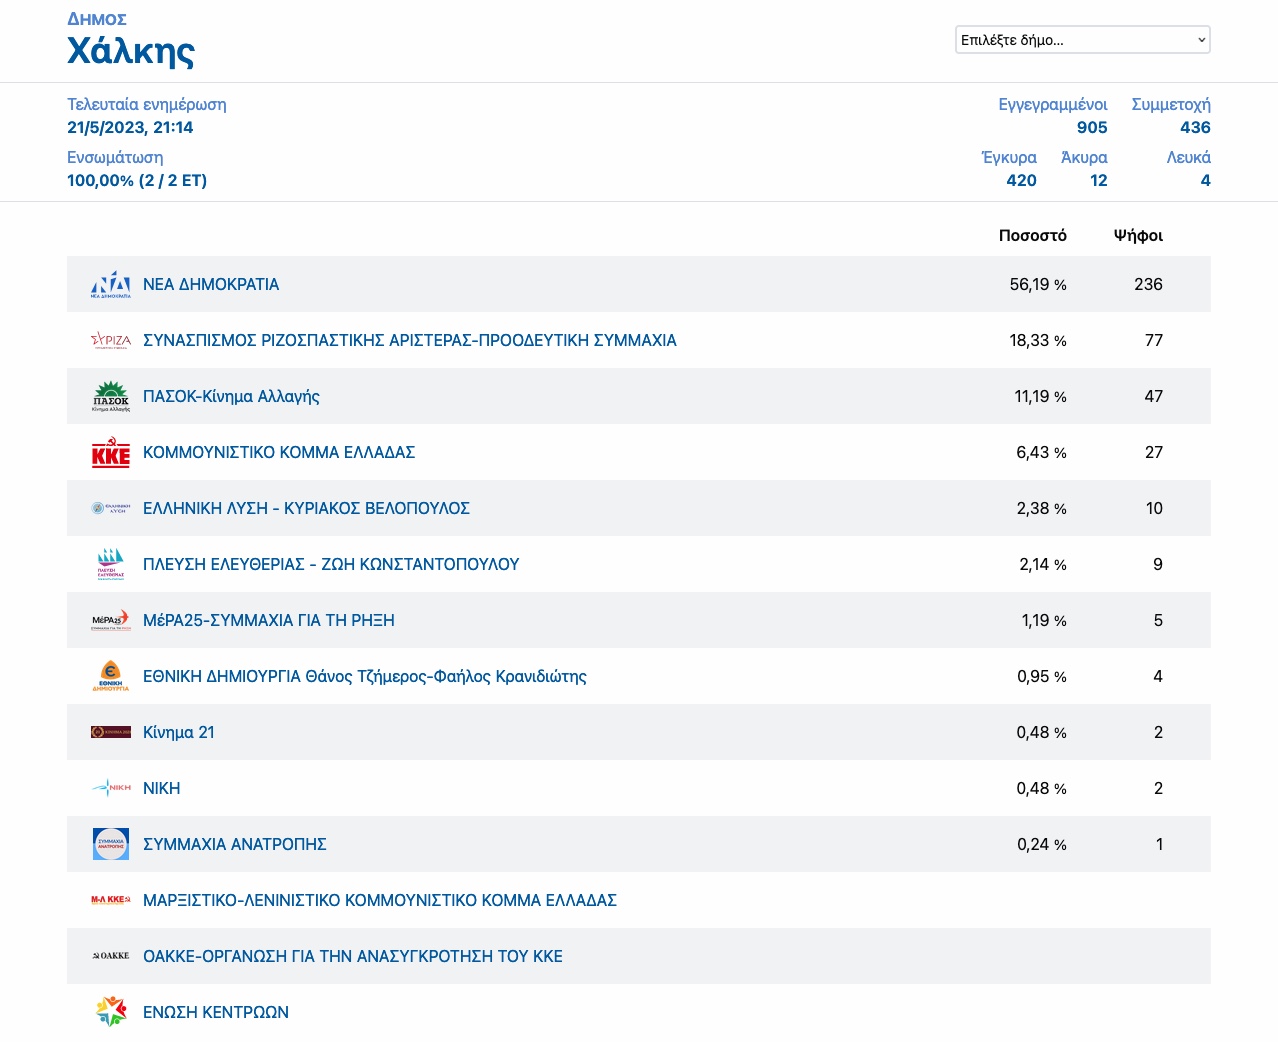Click the Ελληνική Λύση party logo
The width and height of the screenshot is (1278, 1042).
tap(111, 508)
